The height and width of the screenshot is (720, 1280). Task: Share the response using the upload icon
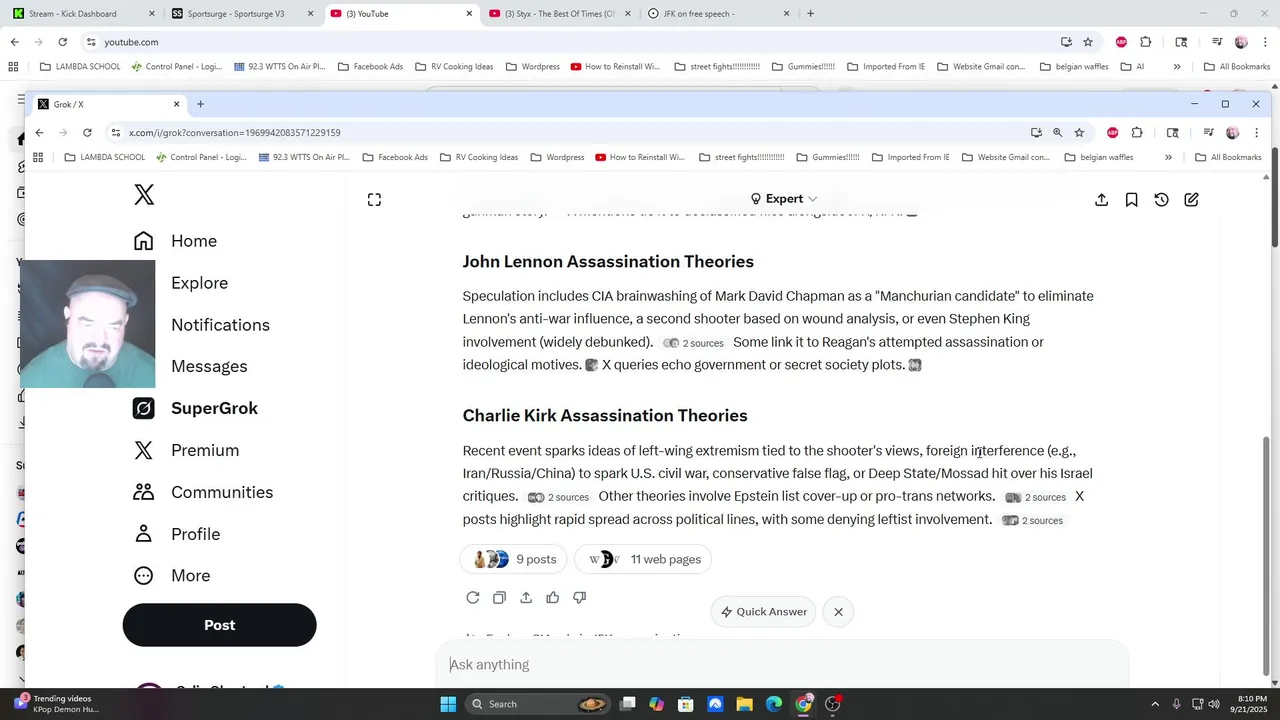pyautogui.click(x=526, y=598)
